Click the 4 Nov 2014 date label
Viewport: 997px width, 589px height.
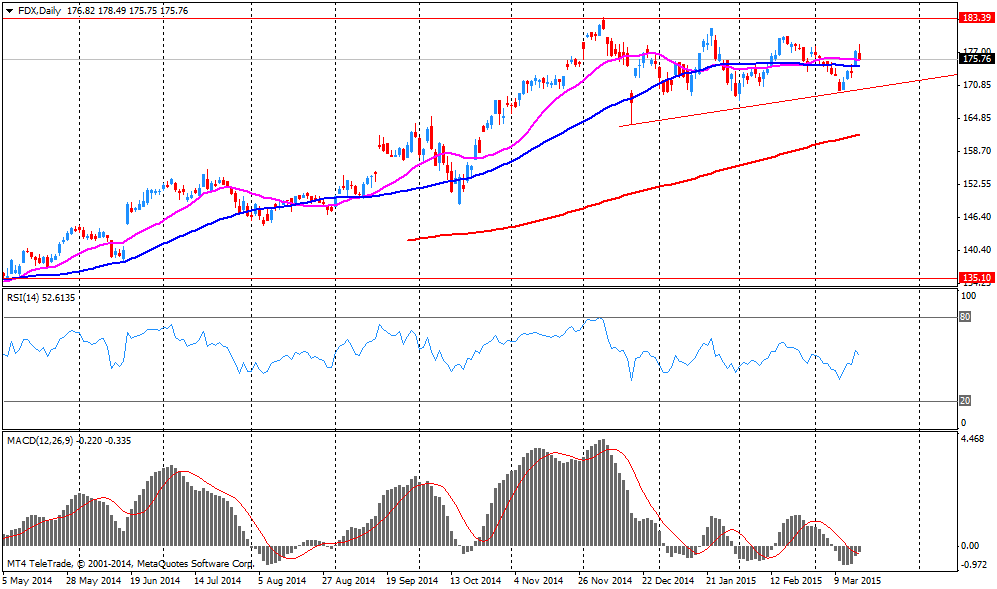(x=539, y=581)
